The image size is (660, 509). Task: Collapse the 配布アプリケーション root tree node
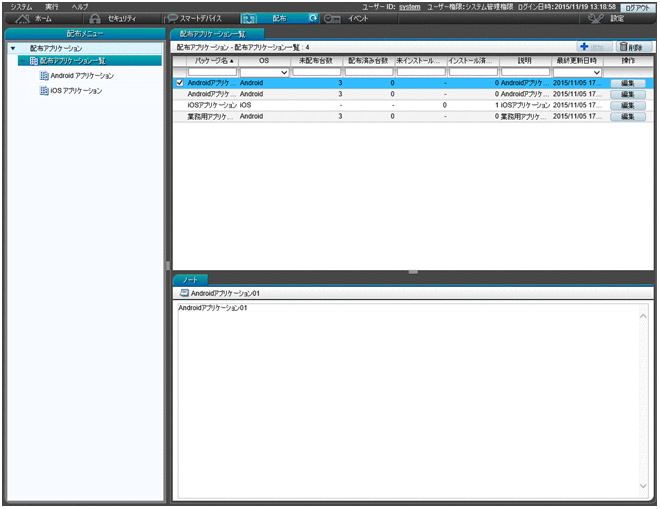pyautogui.click(x=12, y=48)
